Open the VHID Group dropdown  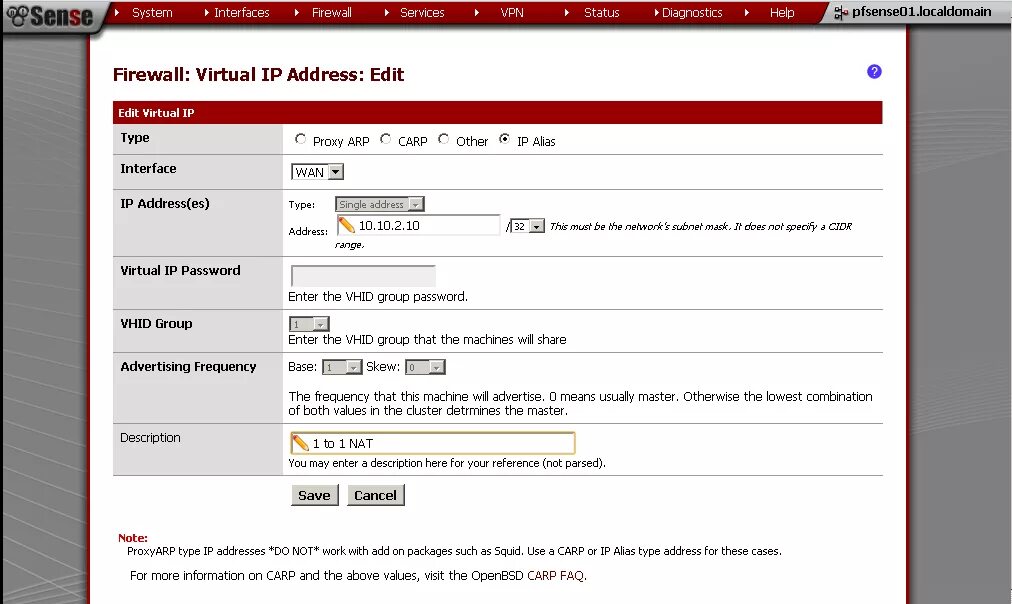(309, 324)
